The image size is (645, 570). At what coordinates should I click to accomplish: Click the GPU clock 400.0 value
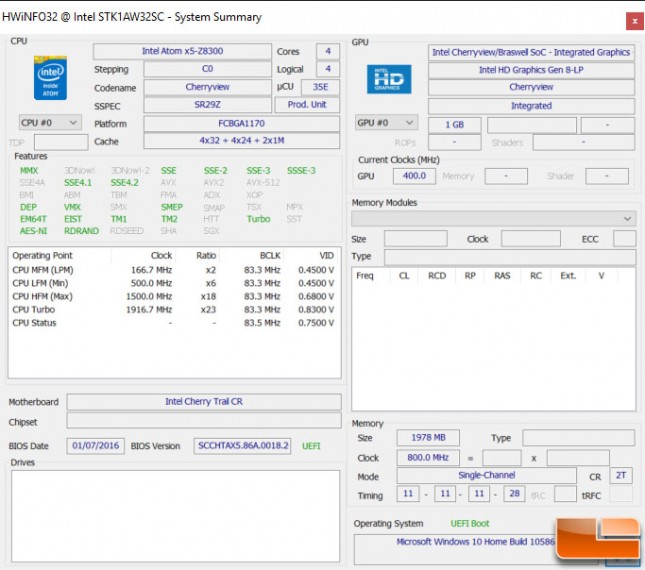pyautogui.click(x=414, y=176)
